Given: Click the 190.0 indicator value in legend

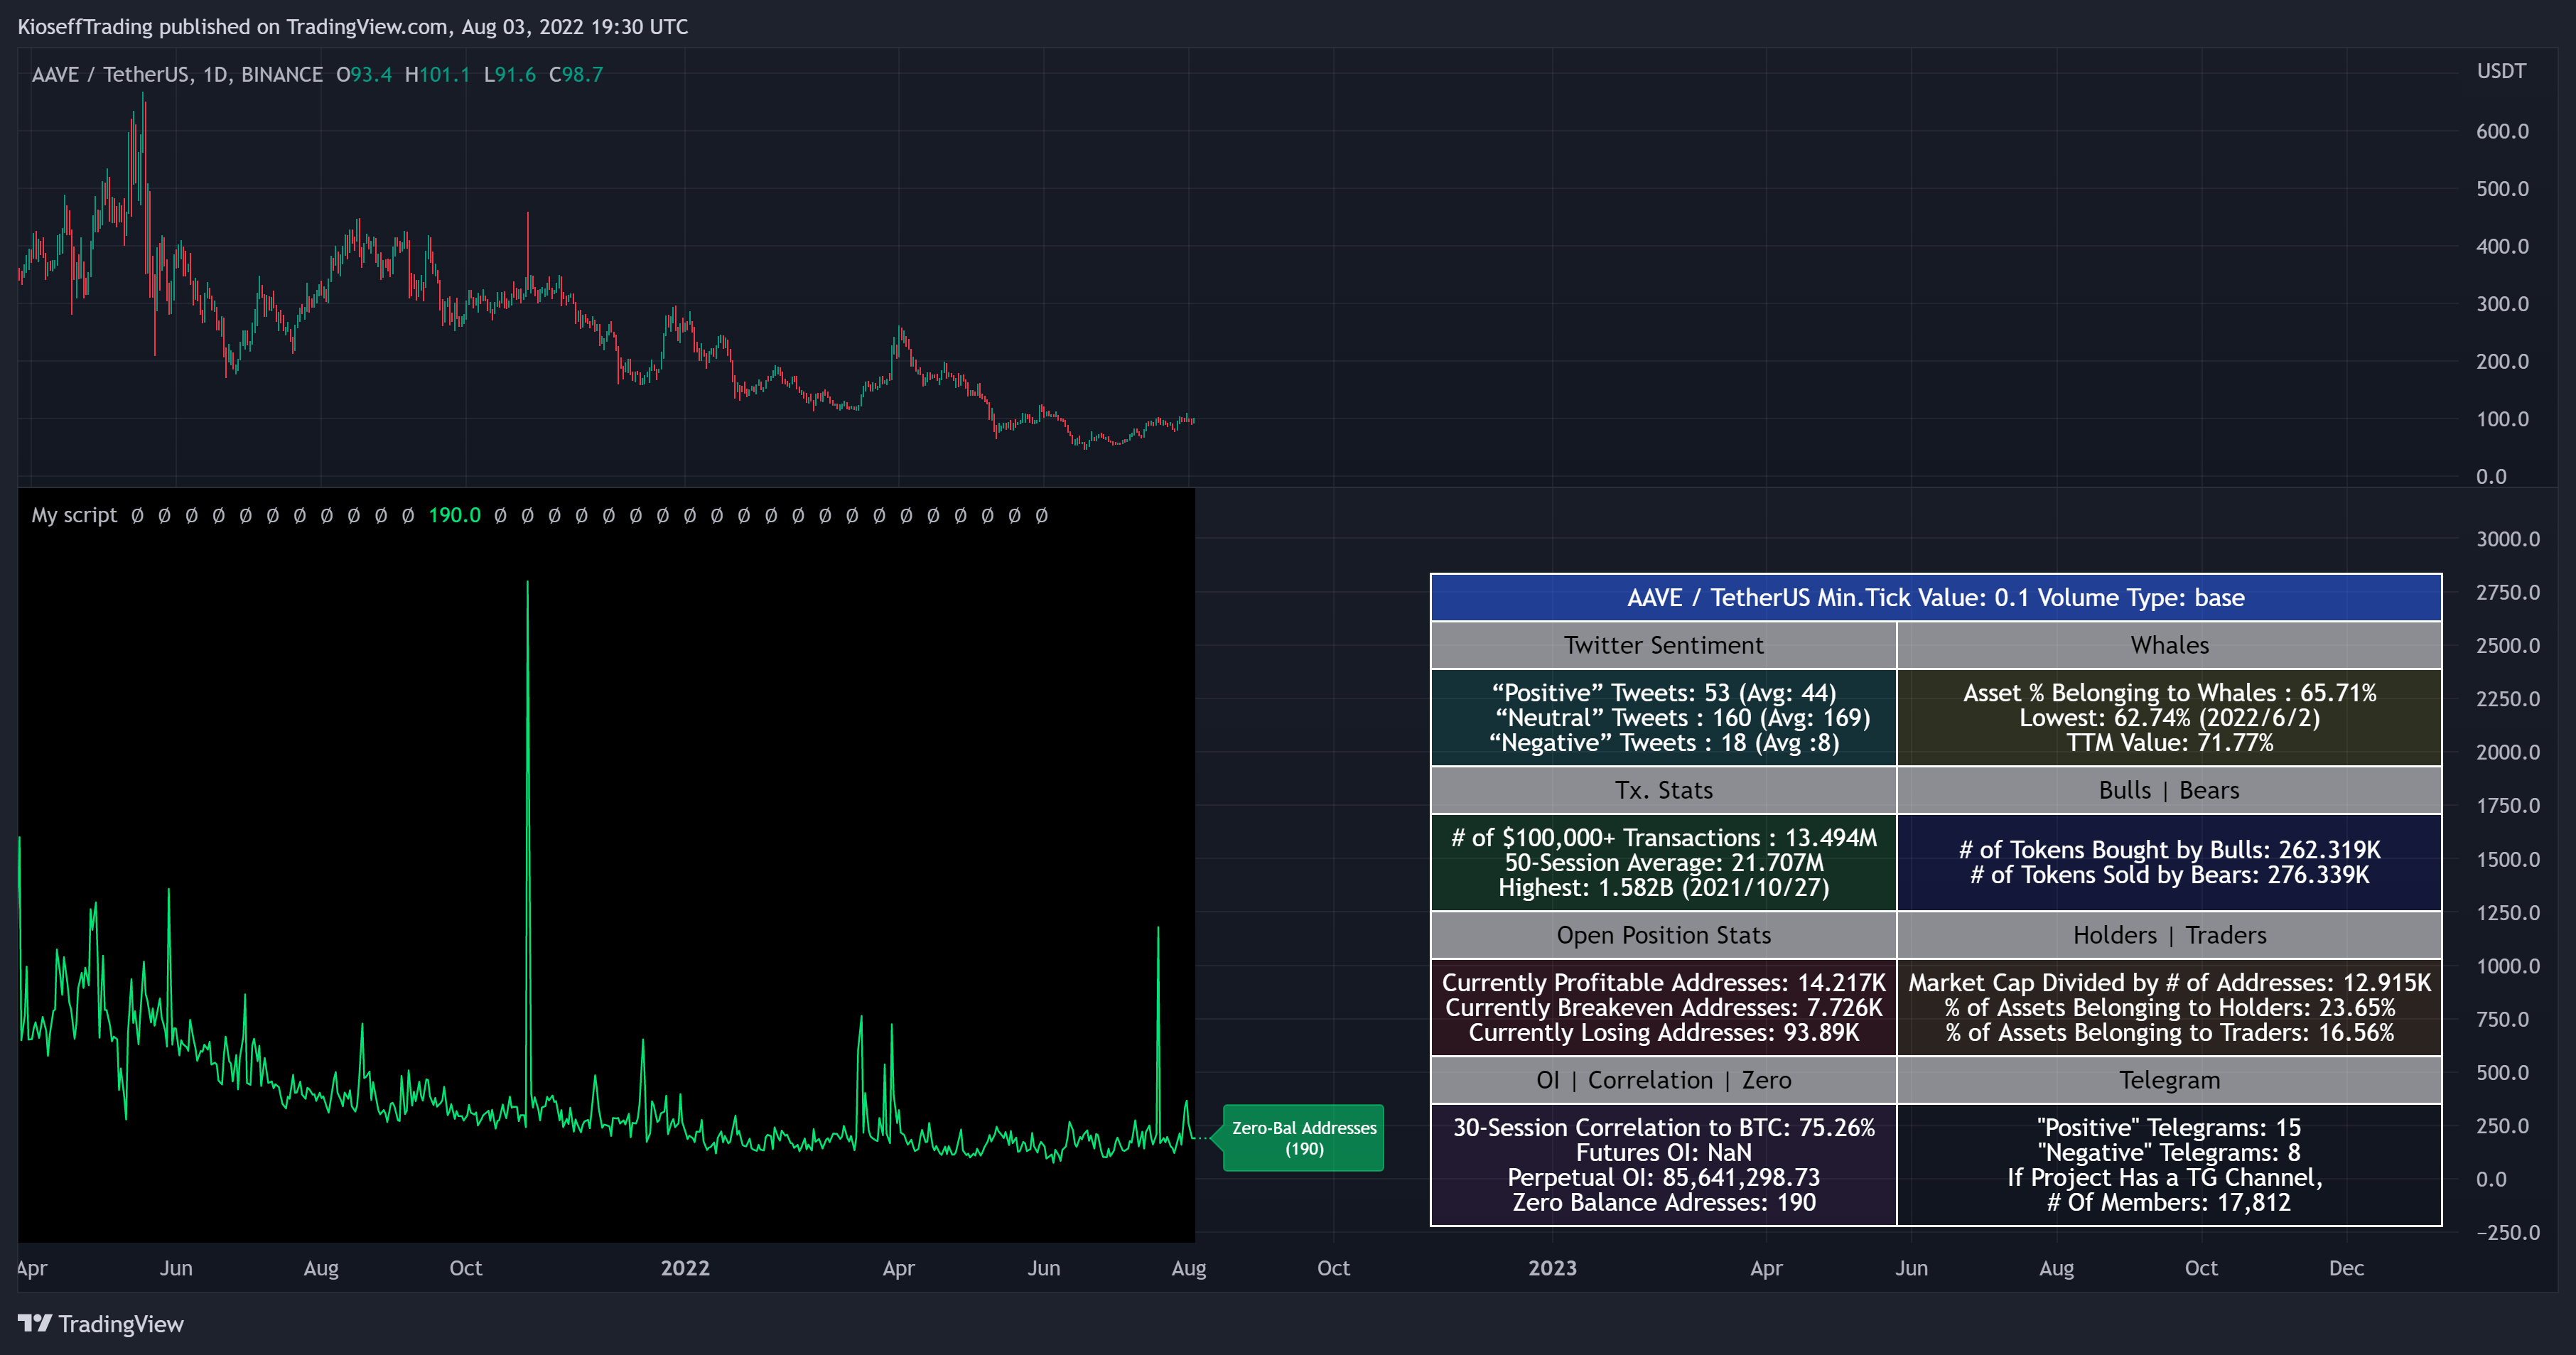Looking at the screenshot, I should (454, 515).
